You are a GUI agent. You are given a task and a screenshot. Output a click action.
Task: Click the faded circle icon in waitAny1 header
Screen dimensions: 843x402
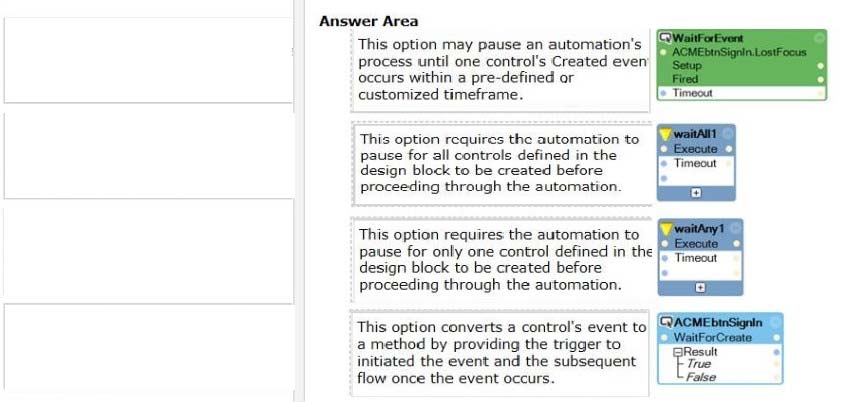click(735, 228)
